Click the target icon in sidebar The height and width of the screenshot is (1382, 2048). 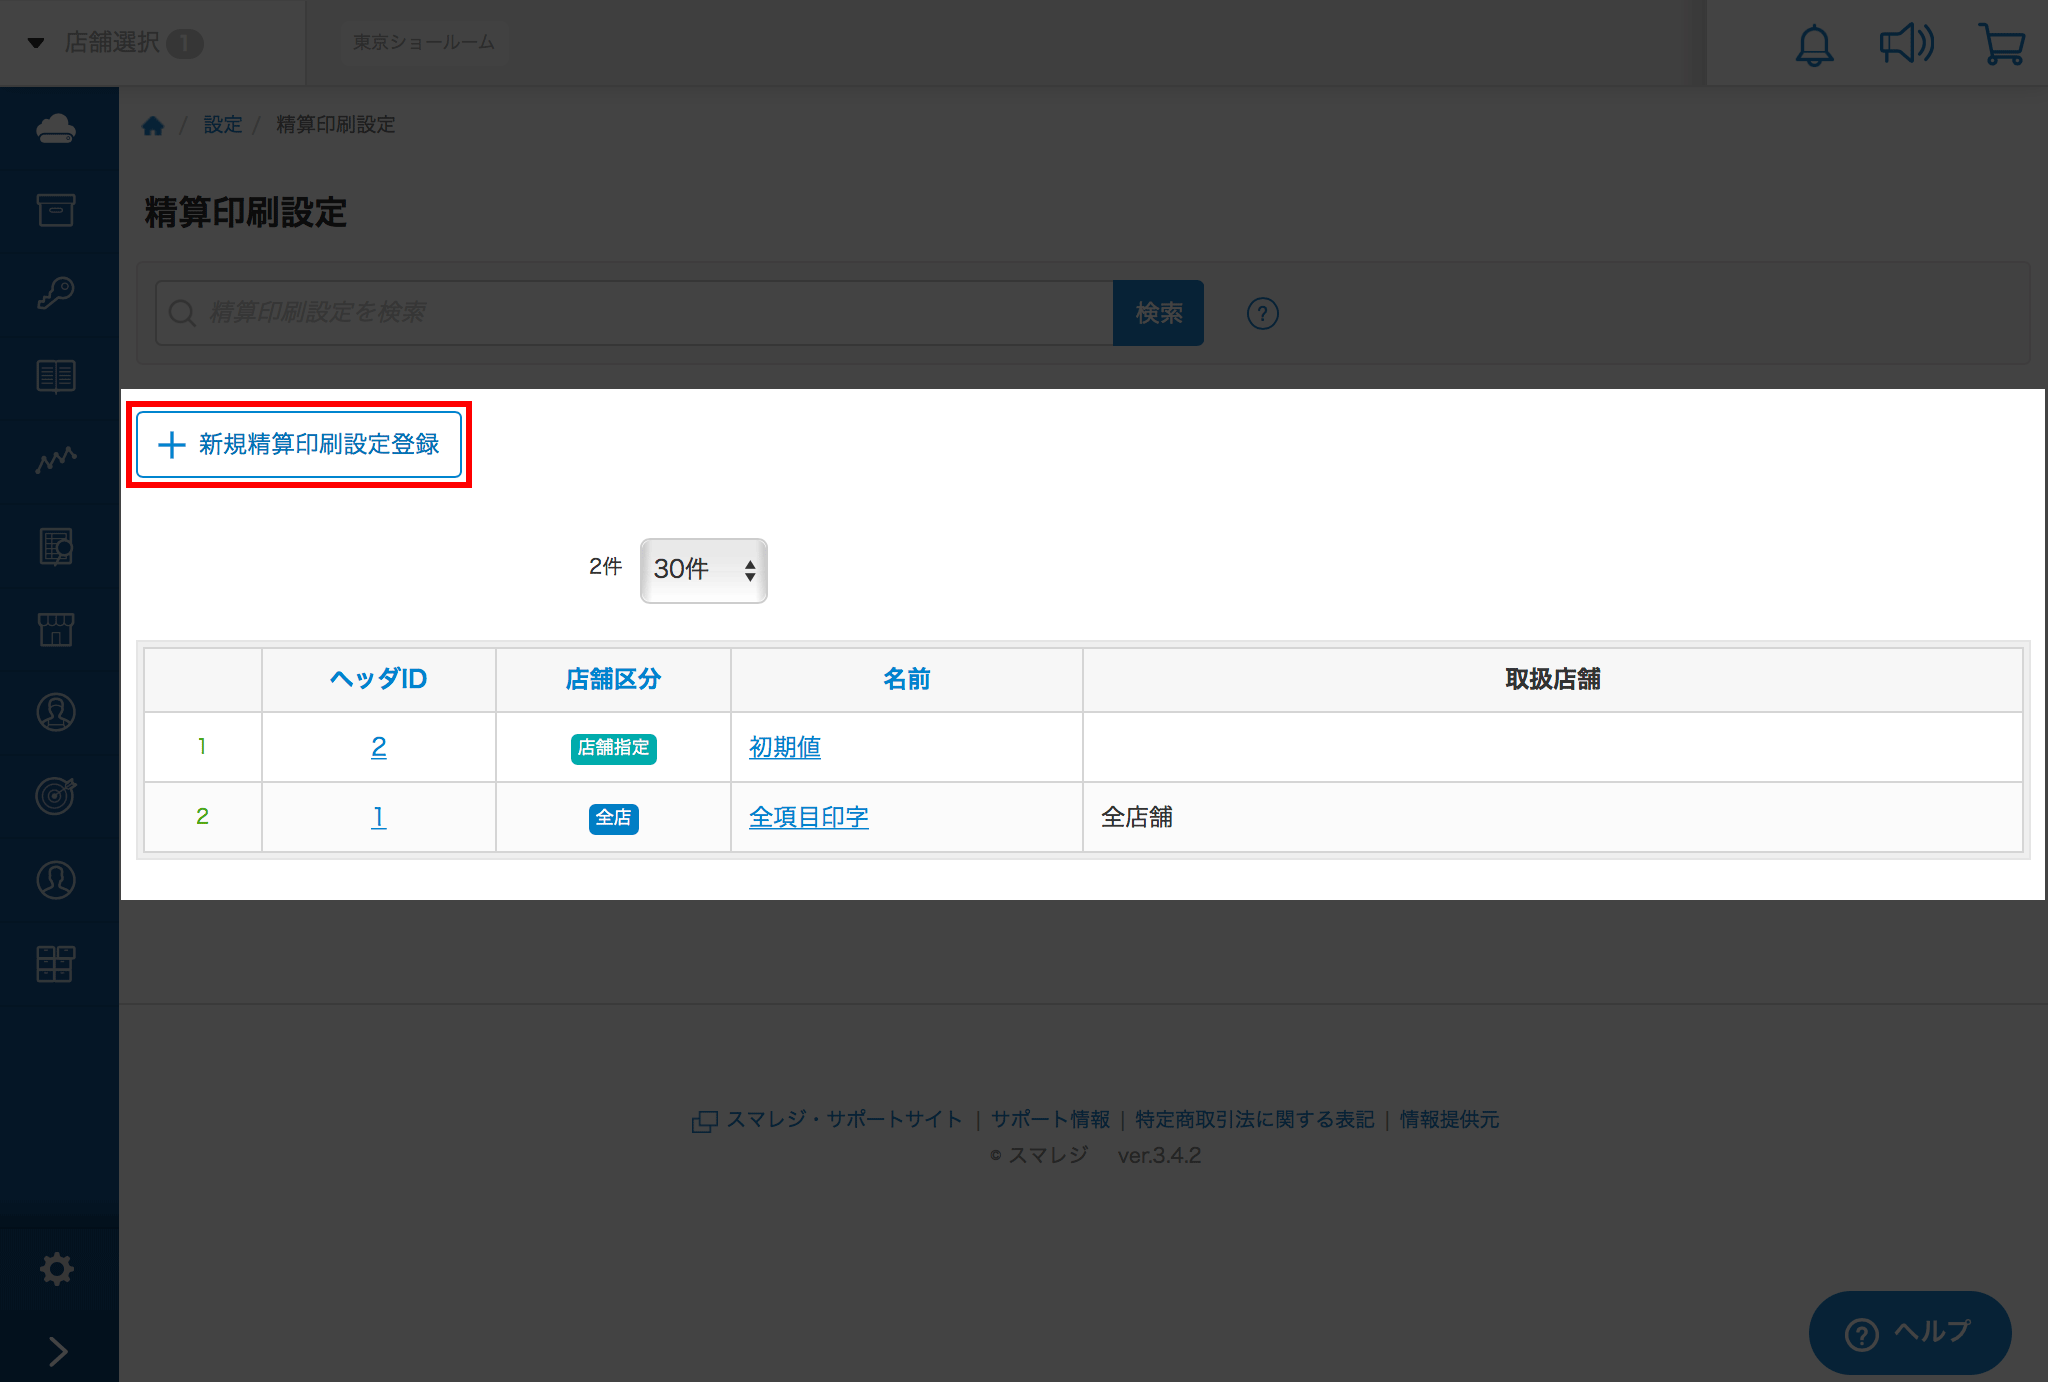(x=57, y=795)
